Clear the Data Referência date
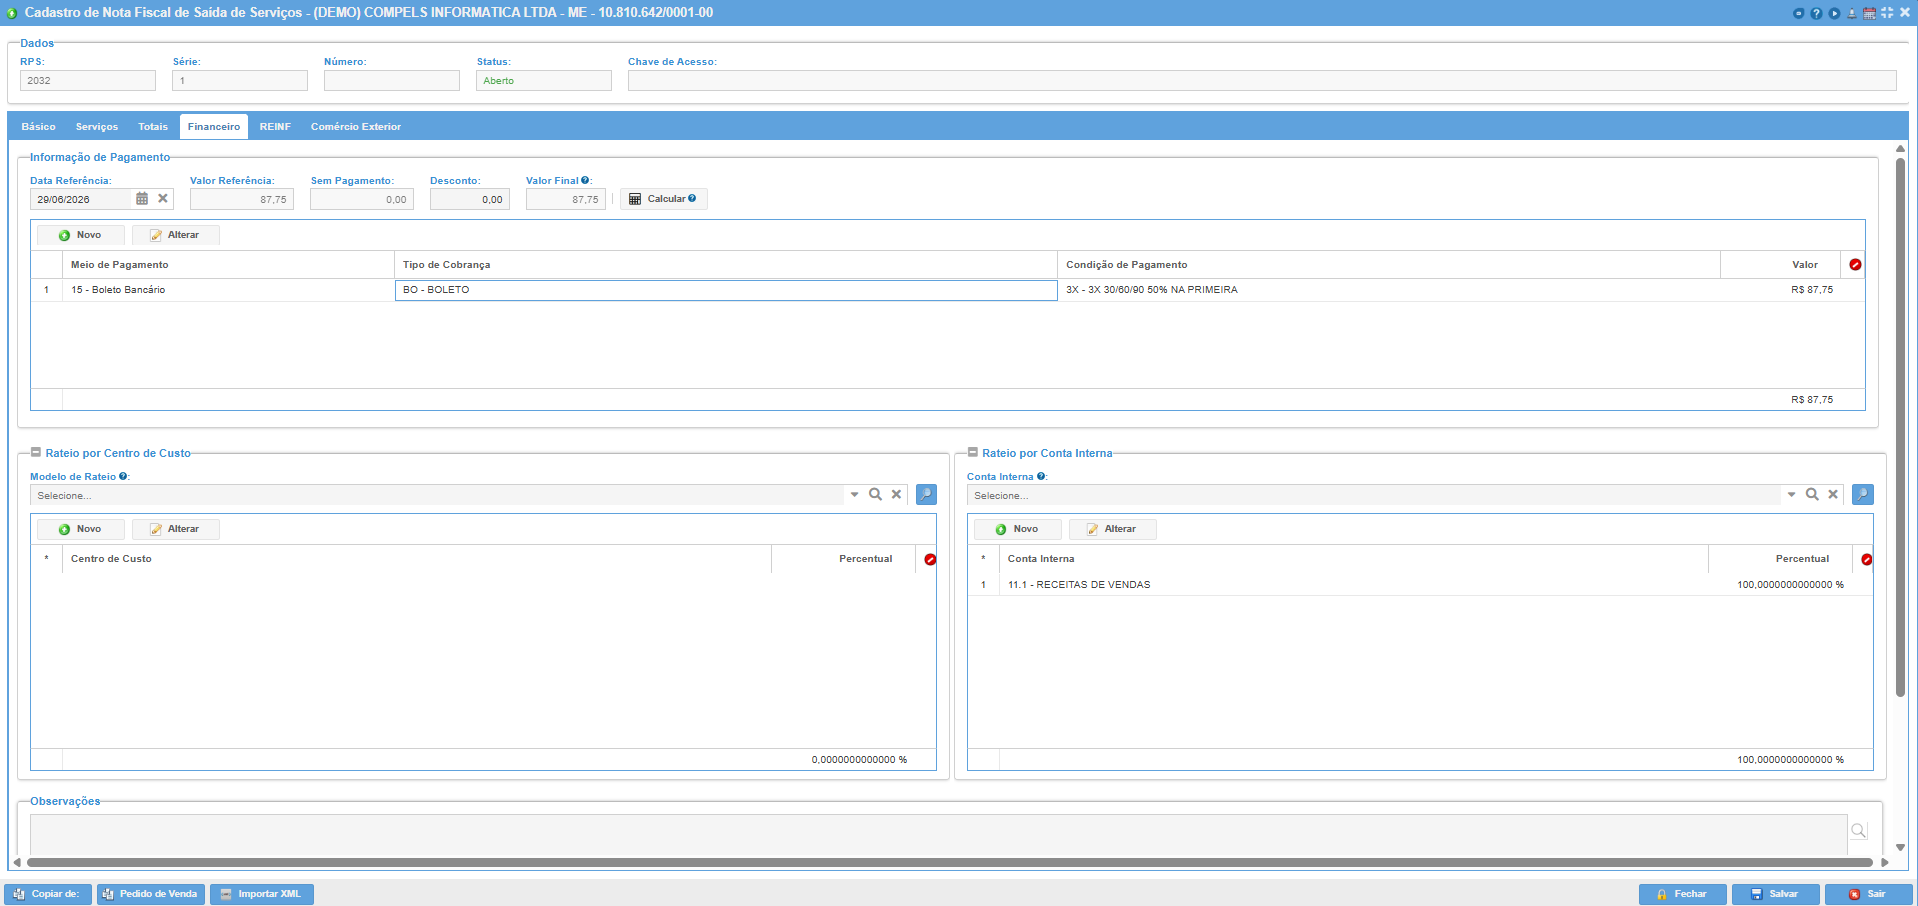1918x906 pixels. [x=162, y=199]
